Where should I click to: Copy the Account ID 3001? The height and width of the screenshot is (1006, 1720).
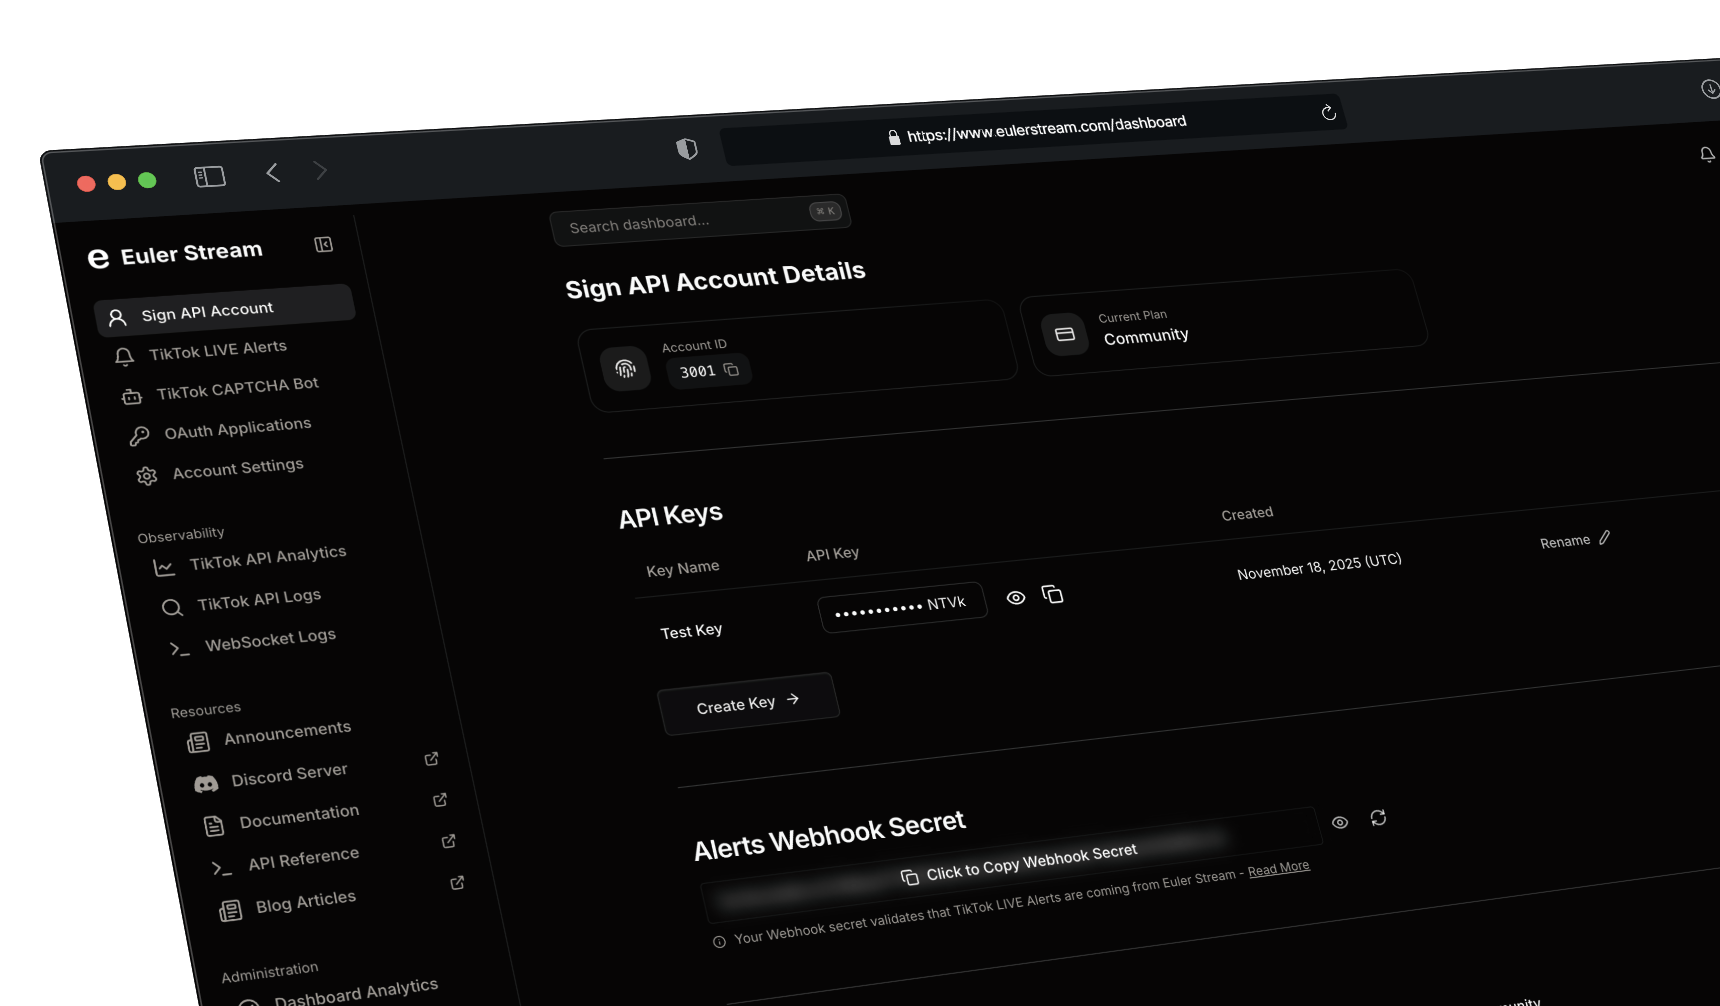(x=732, y=370)
